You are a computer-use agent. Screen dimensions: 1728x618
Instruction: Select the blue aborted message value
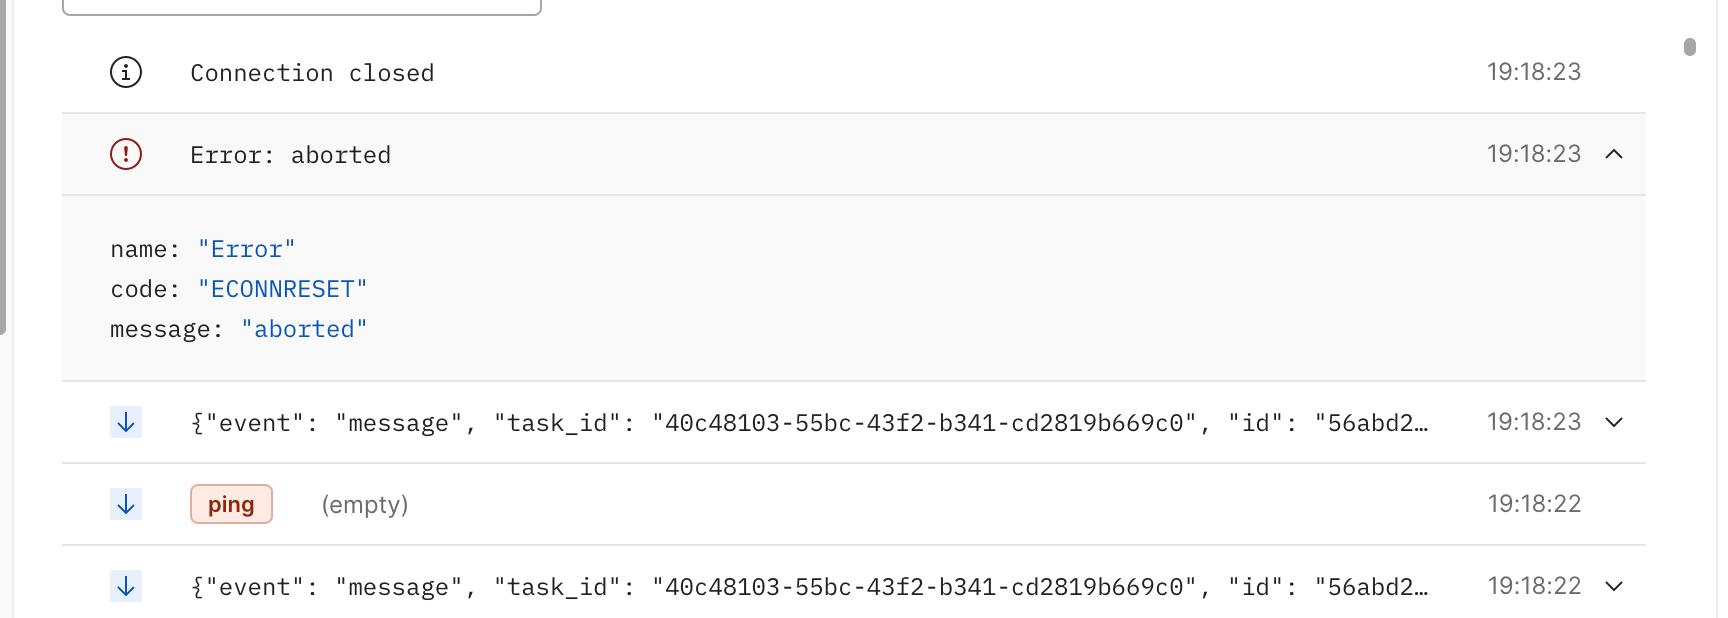click(305, 328)
